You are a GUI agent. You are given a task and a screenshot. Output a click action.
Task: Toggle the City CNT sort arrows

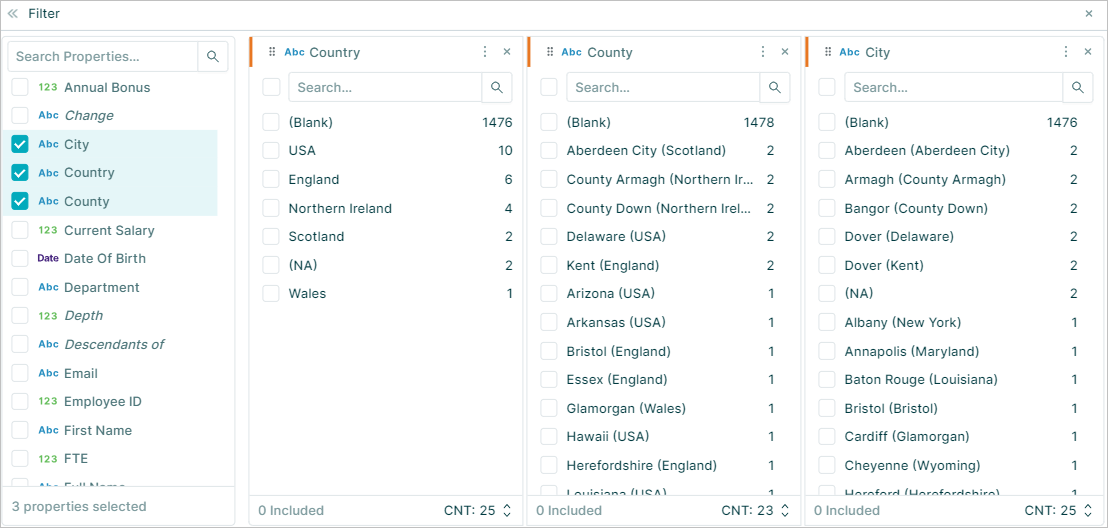1088,510
